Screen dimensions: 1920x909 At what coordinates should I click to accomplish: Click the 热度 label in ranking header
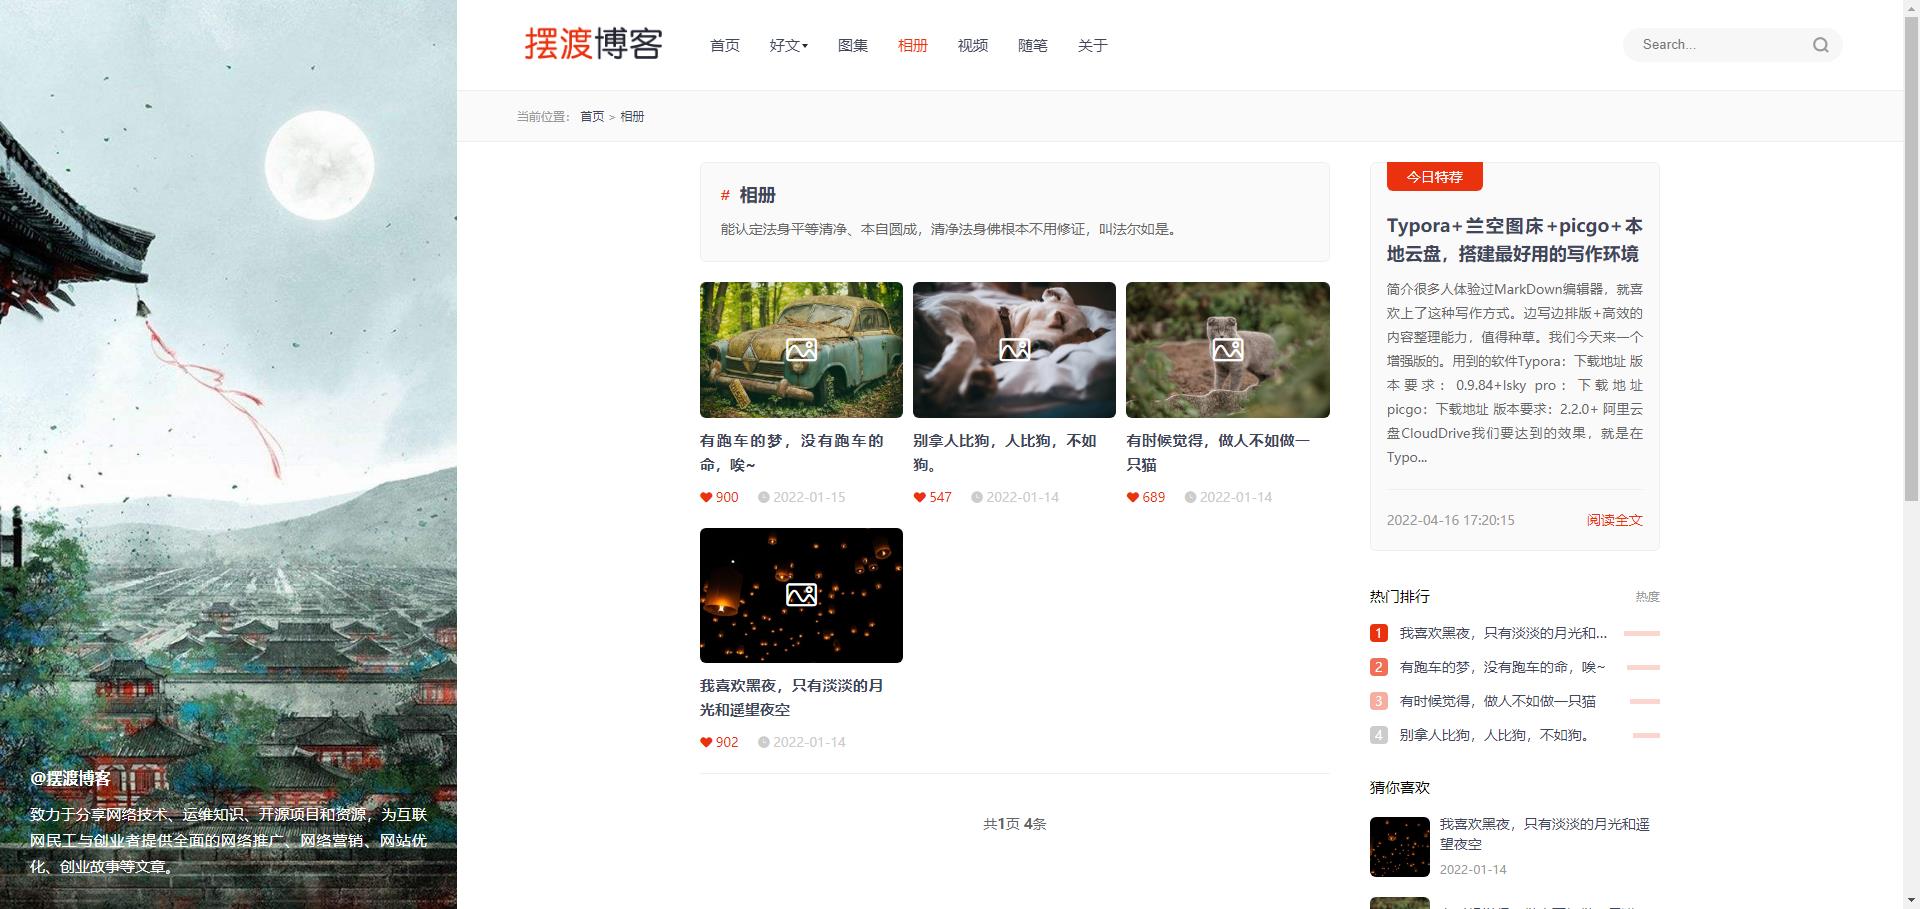1647,596
